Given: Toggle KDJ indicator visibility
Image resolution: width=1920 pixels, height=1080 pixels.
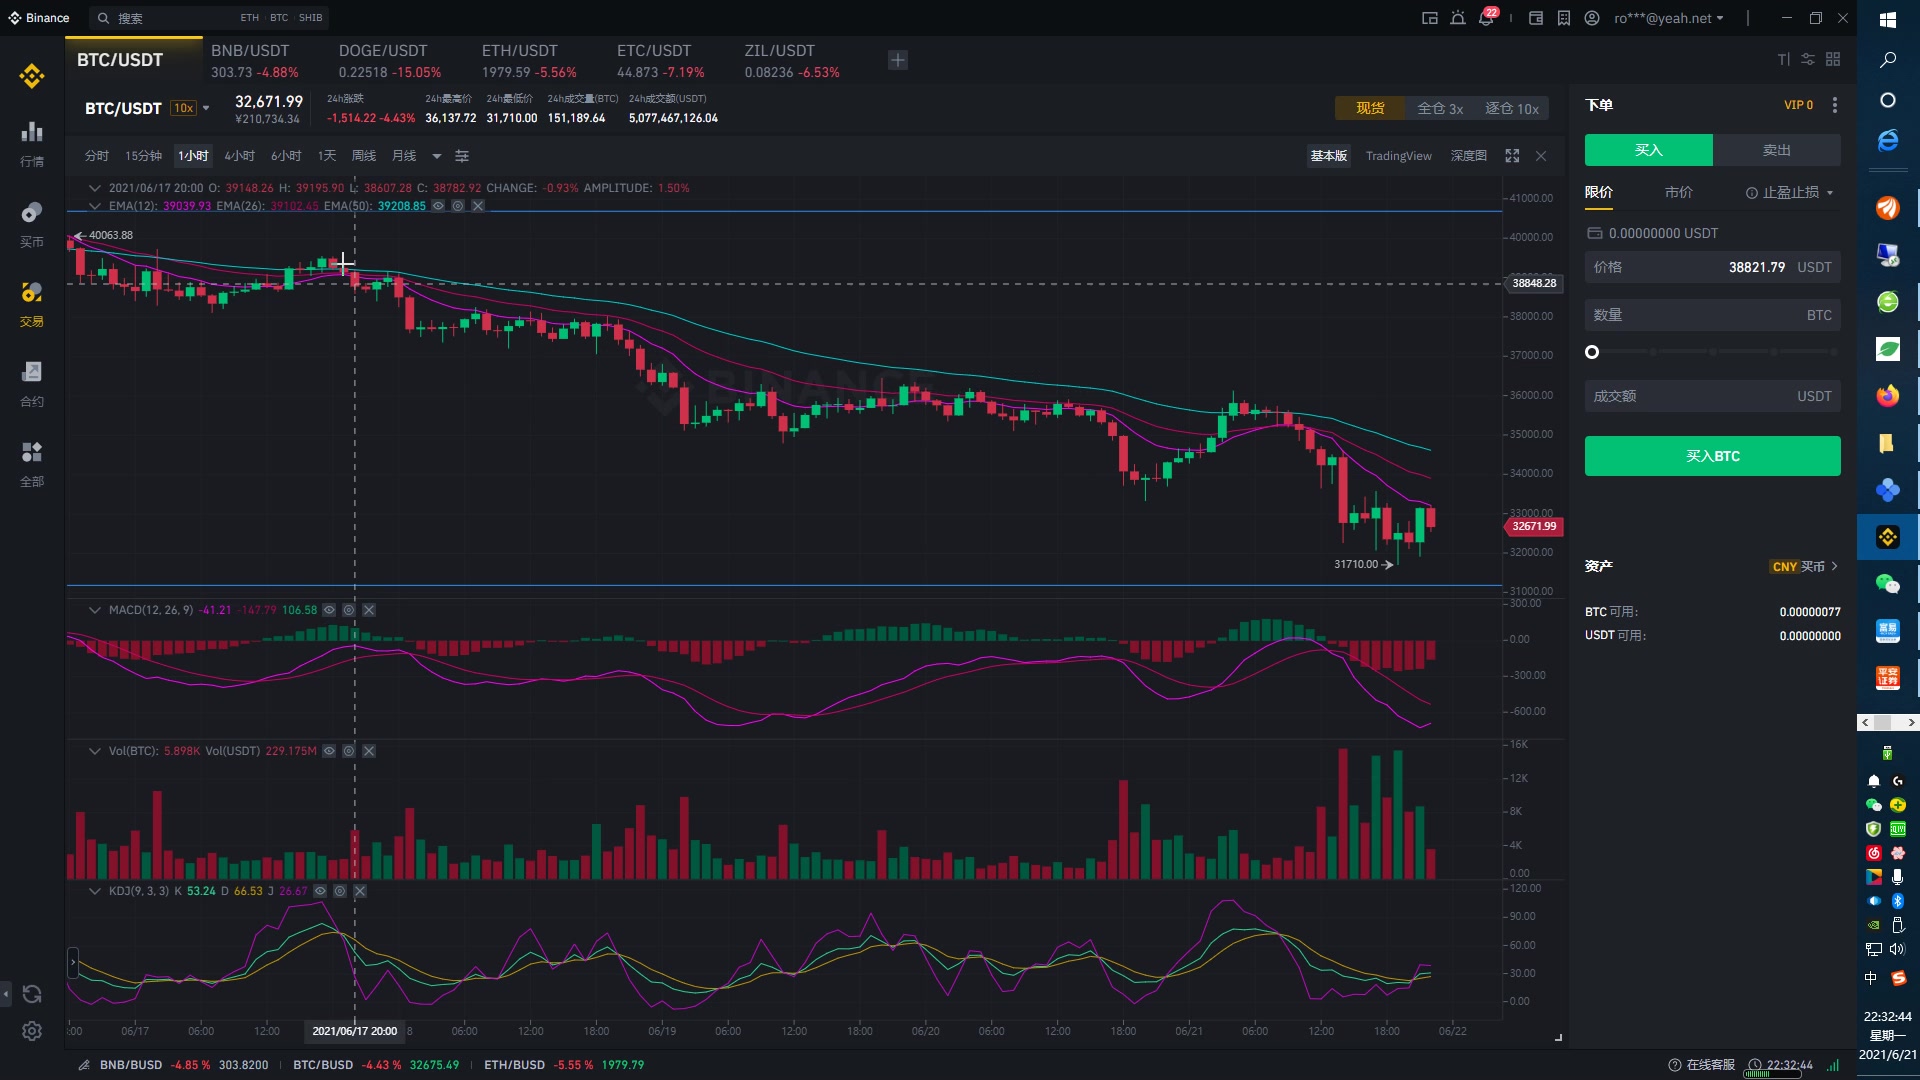Looking at the screenshot, I should (320, 891).
